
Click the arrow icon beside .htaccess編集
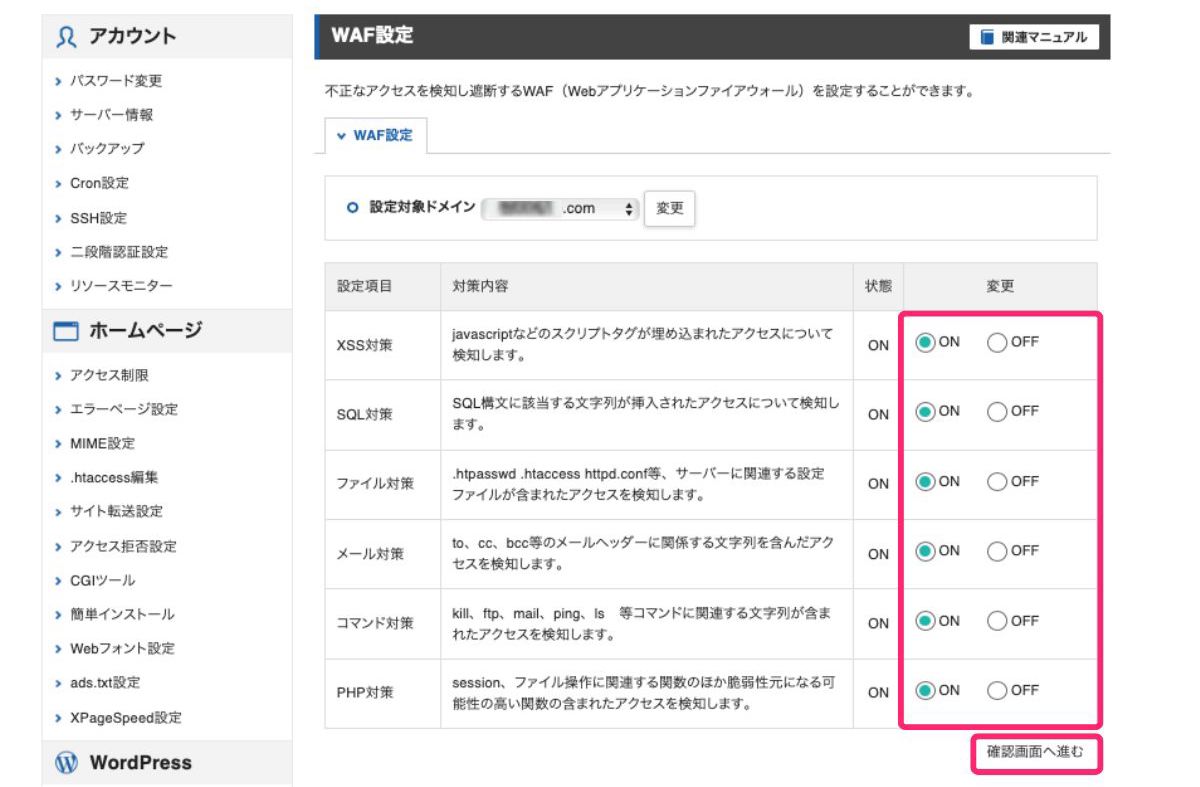[59, 478]
